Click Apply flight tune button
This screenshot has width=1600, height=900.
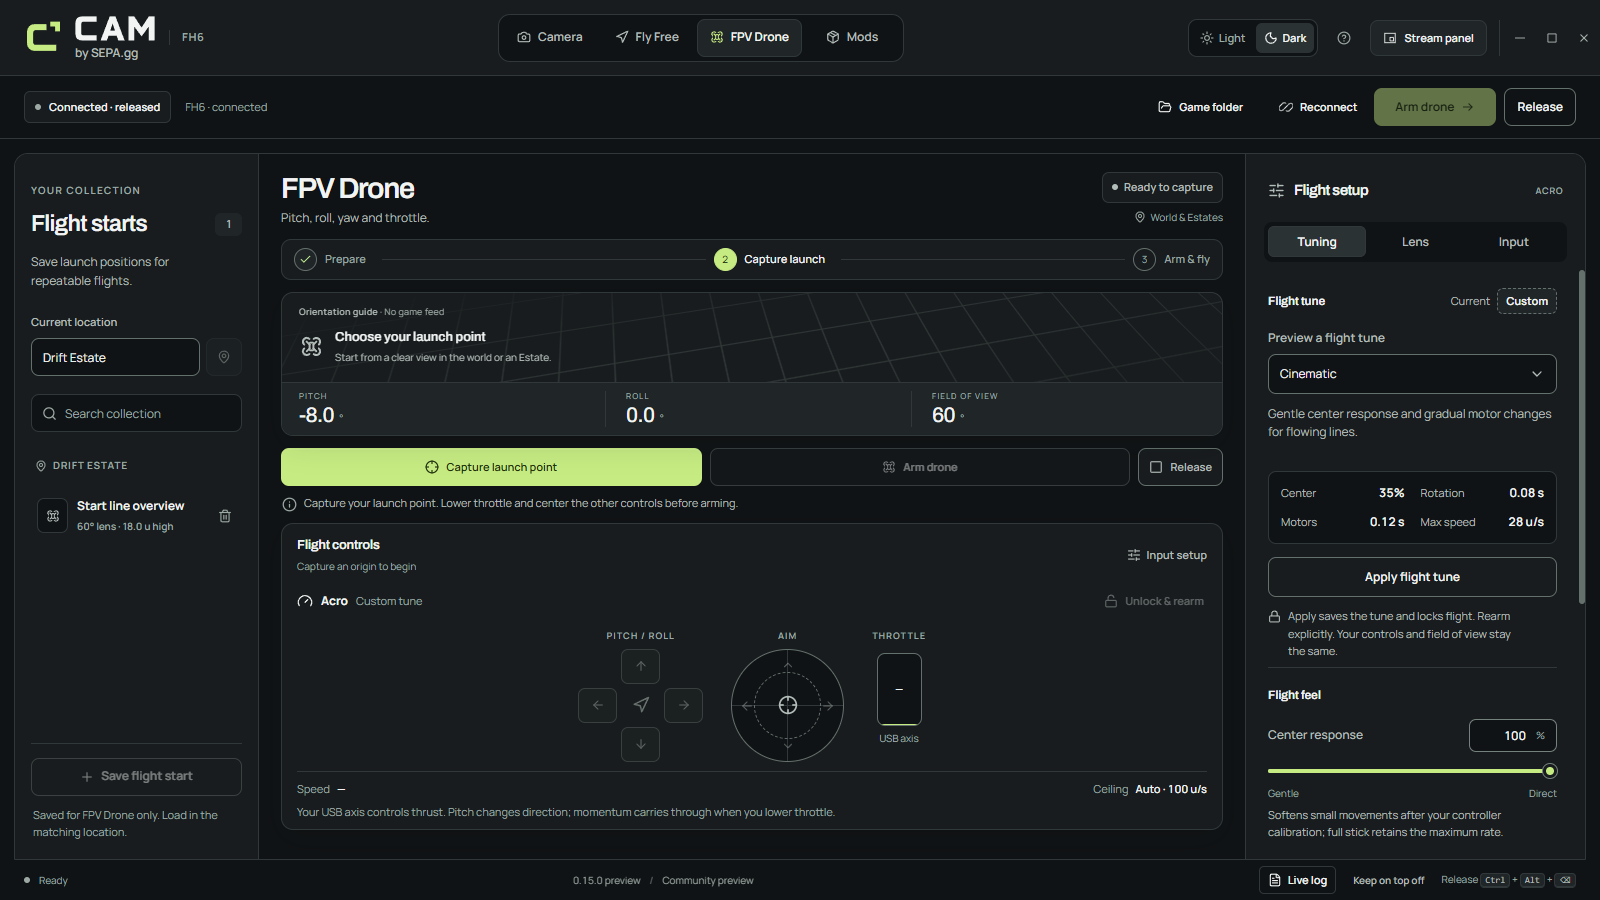(1412, 577)
